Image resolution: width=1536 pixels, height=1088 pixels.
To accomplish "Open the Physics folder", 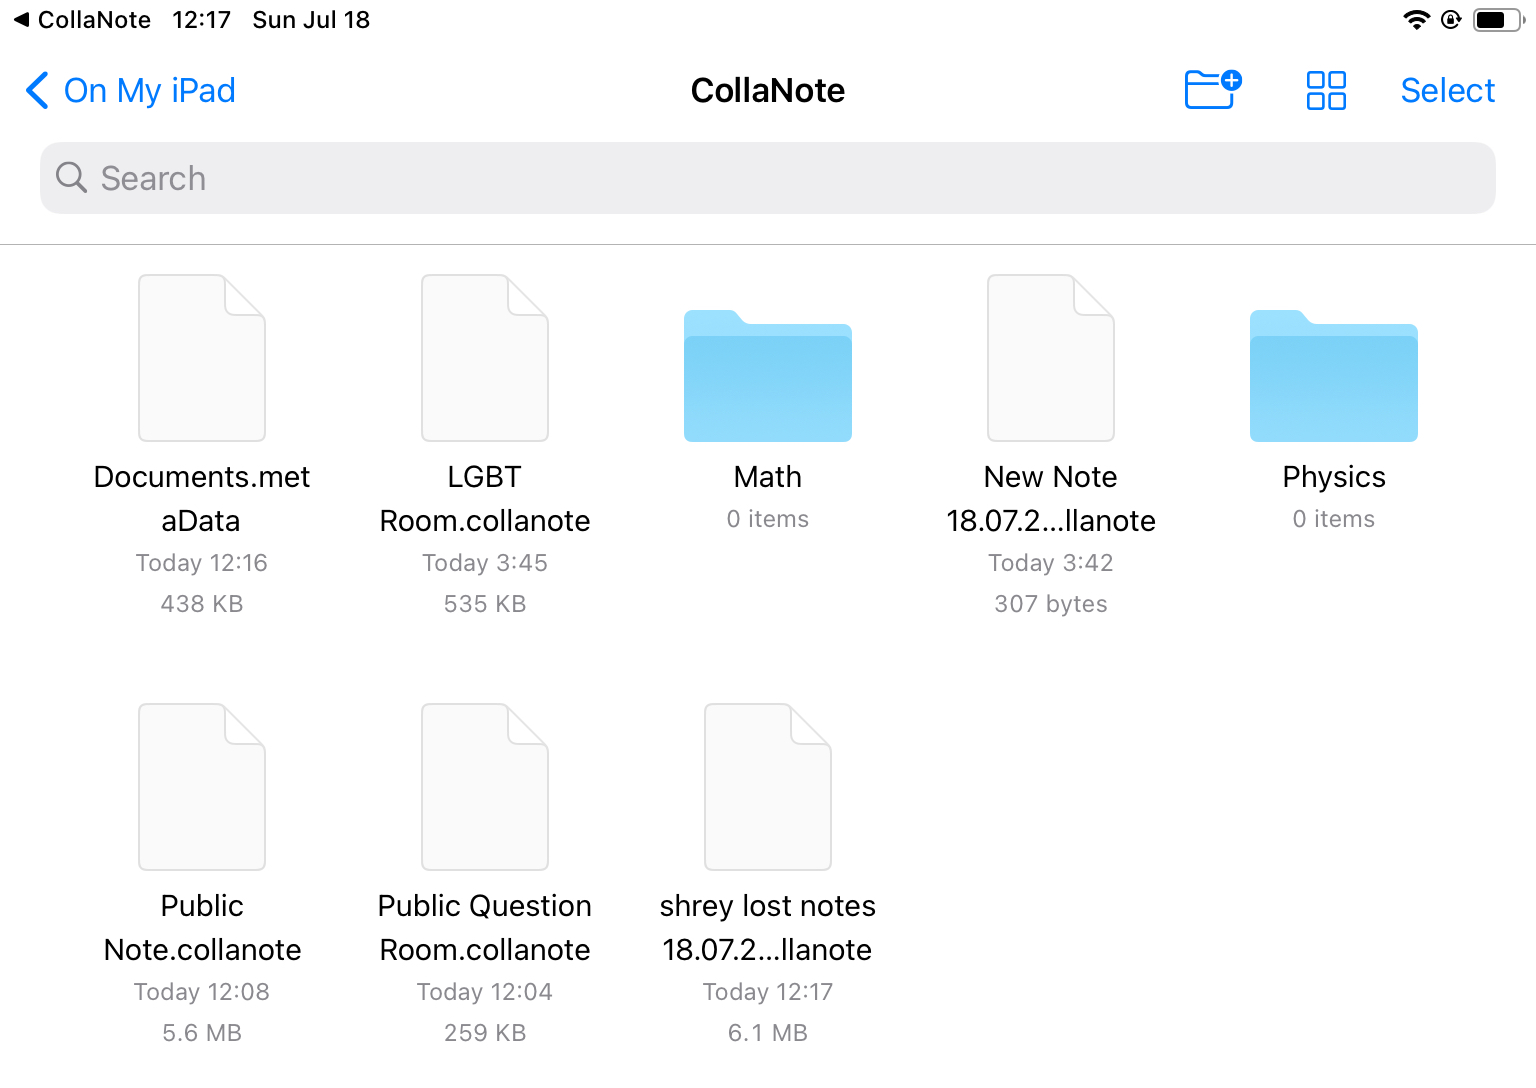I will [x=1334, y=376].
